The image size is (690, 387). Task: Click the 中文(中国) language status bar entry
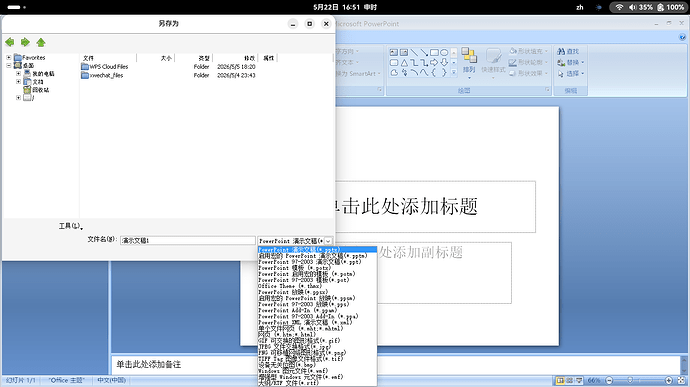click(112, 380)
